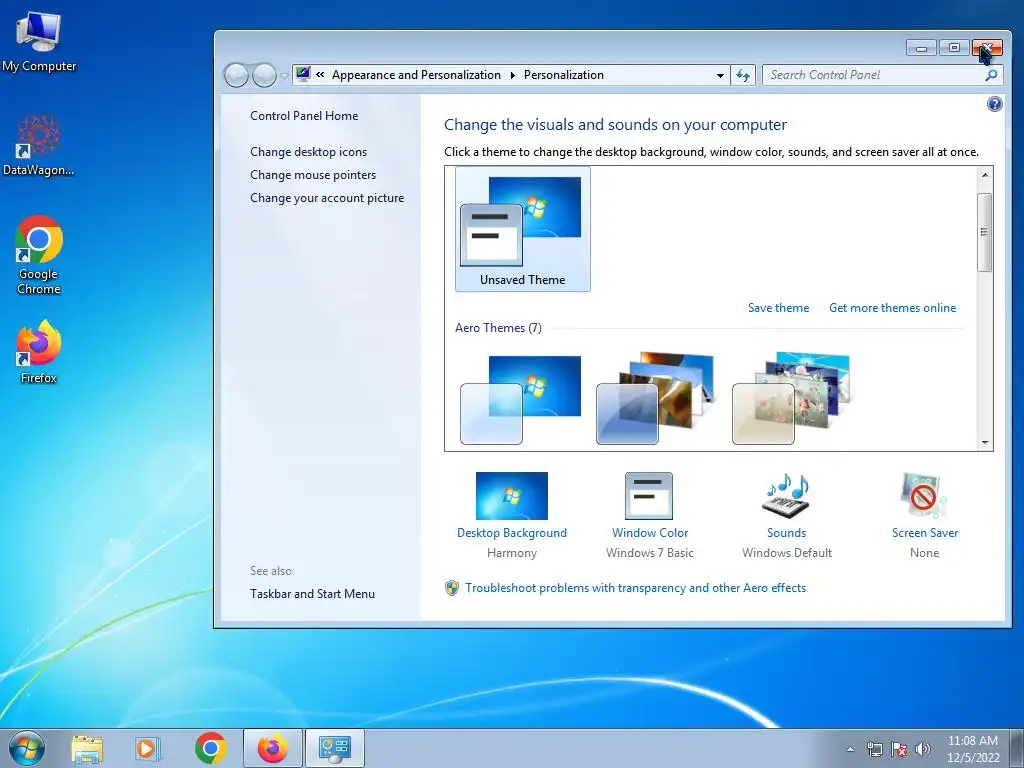Viewport: 1024px width, 768px height.
Task: Click the Aero Themes (7) group header
Action: [498, 328]
